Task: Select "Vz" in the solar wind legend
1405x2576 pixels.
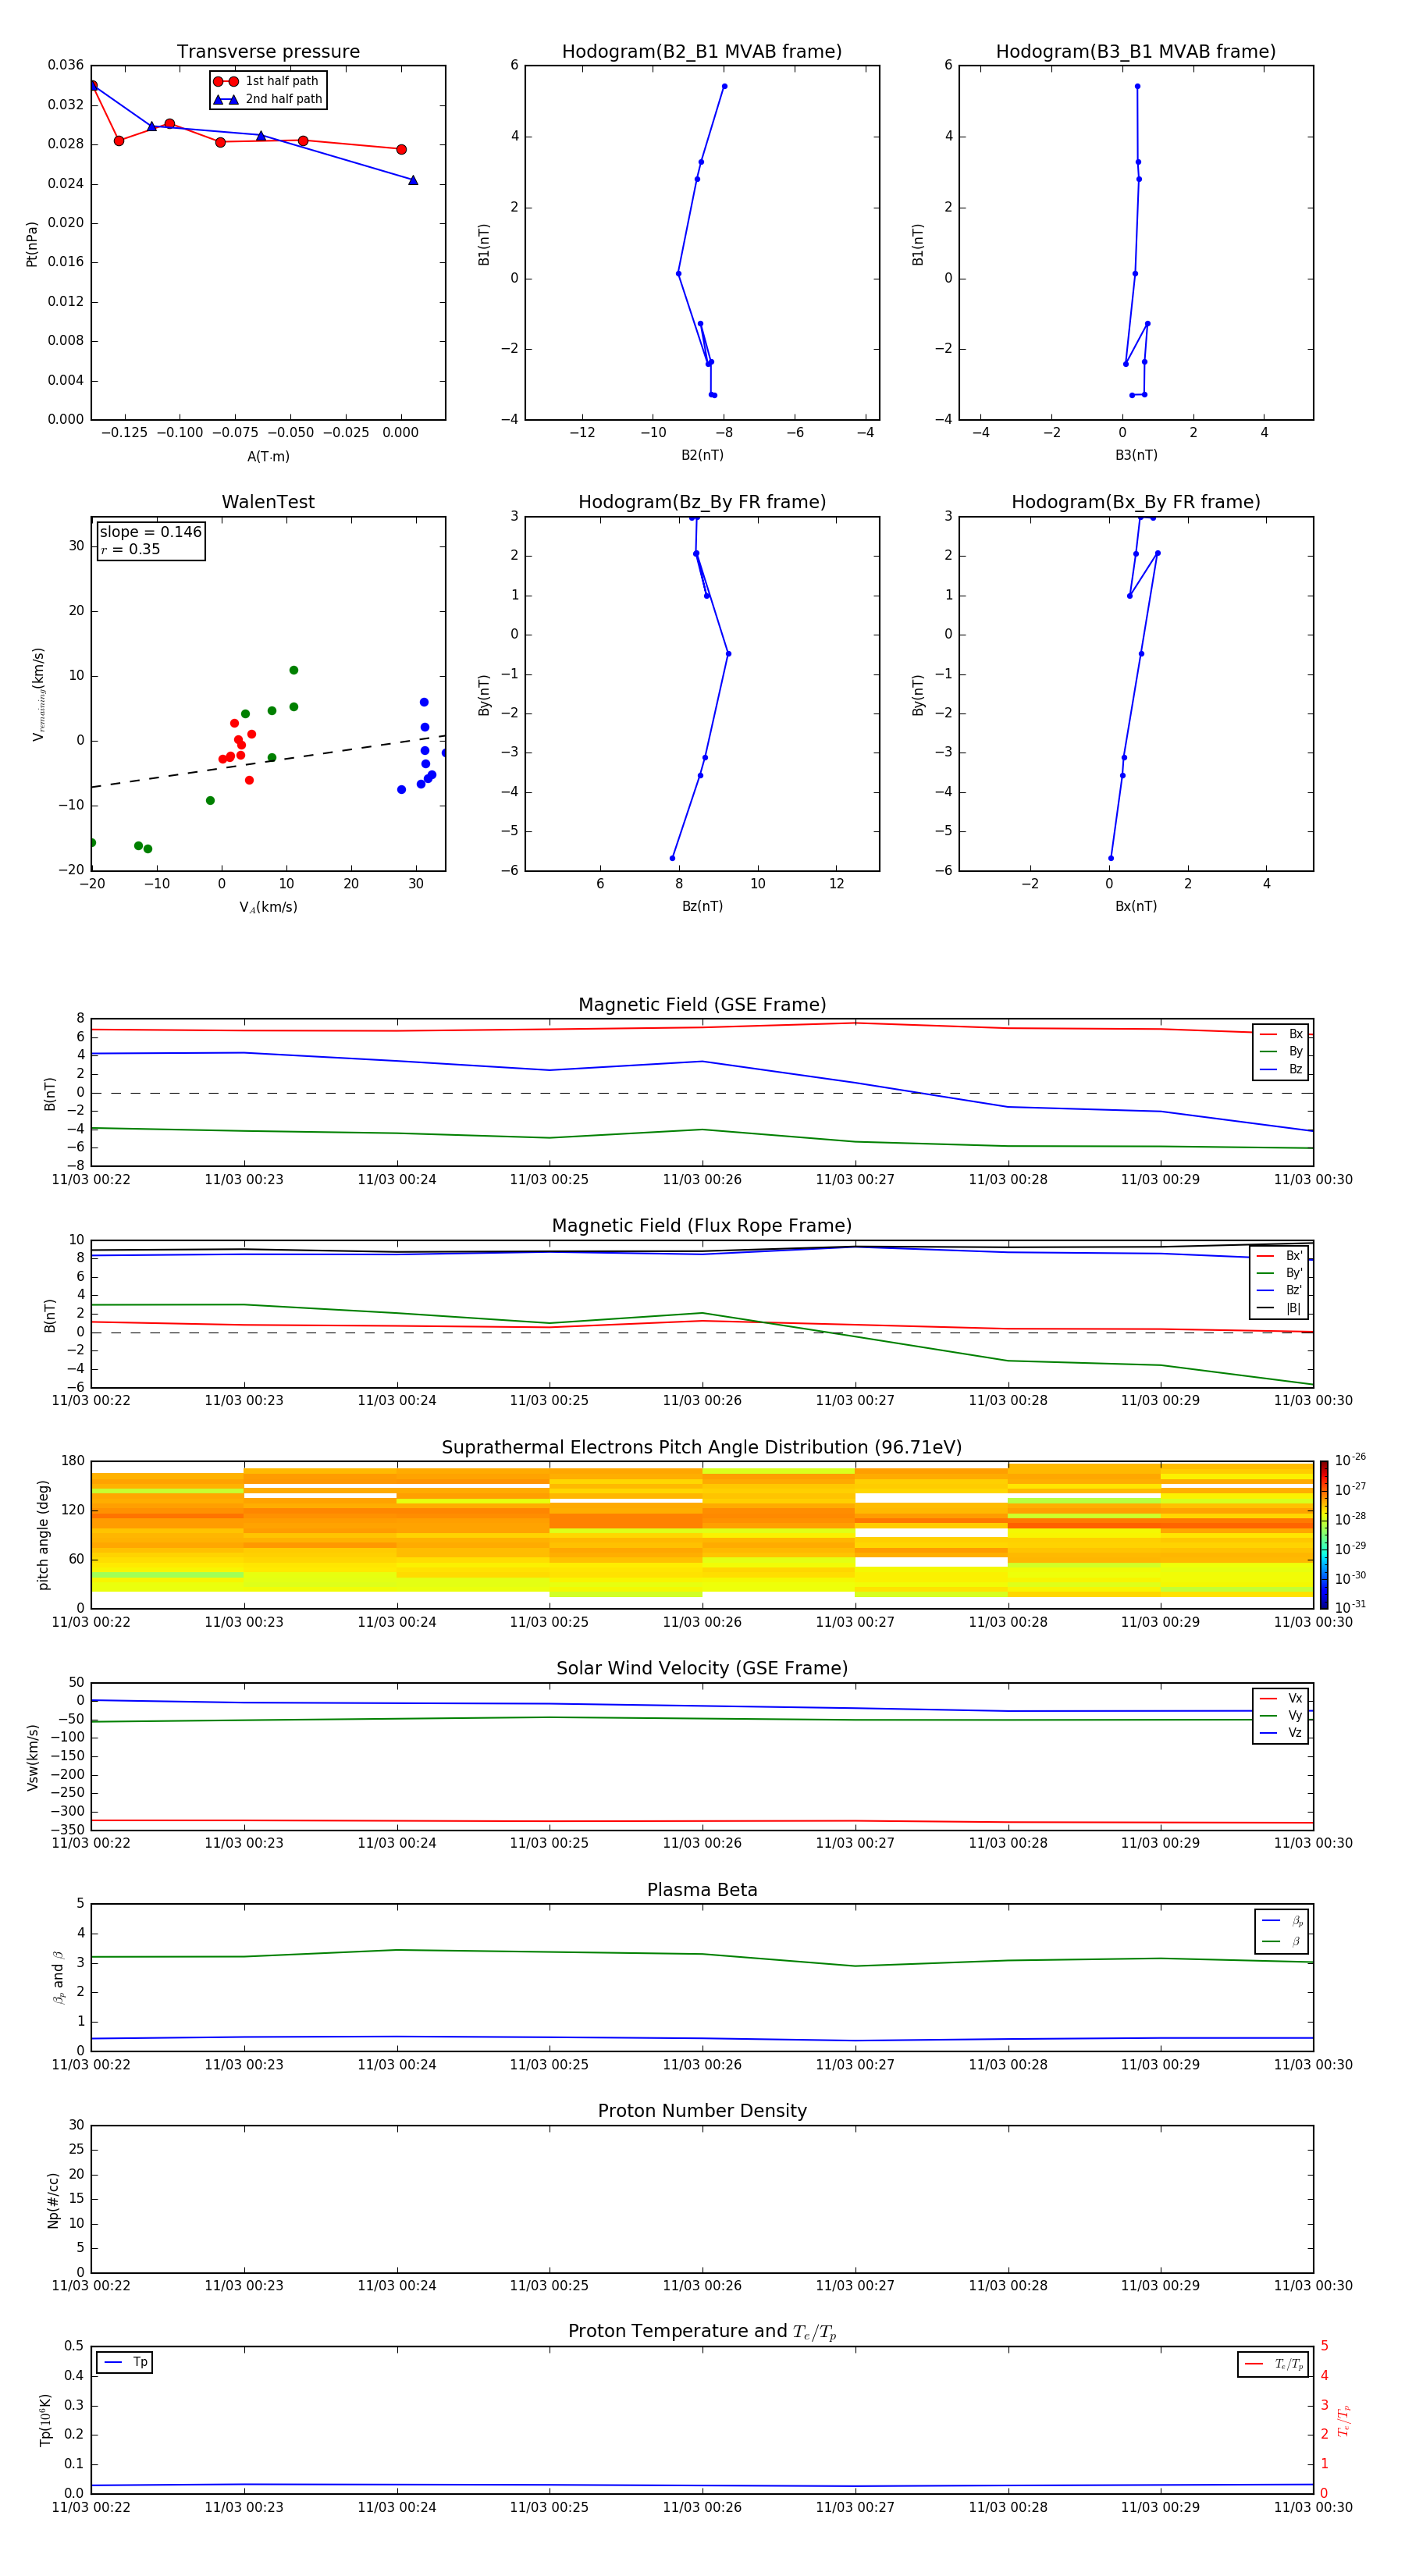Action: (x=1281, y=1733)
